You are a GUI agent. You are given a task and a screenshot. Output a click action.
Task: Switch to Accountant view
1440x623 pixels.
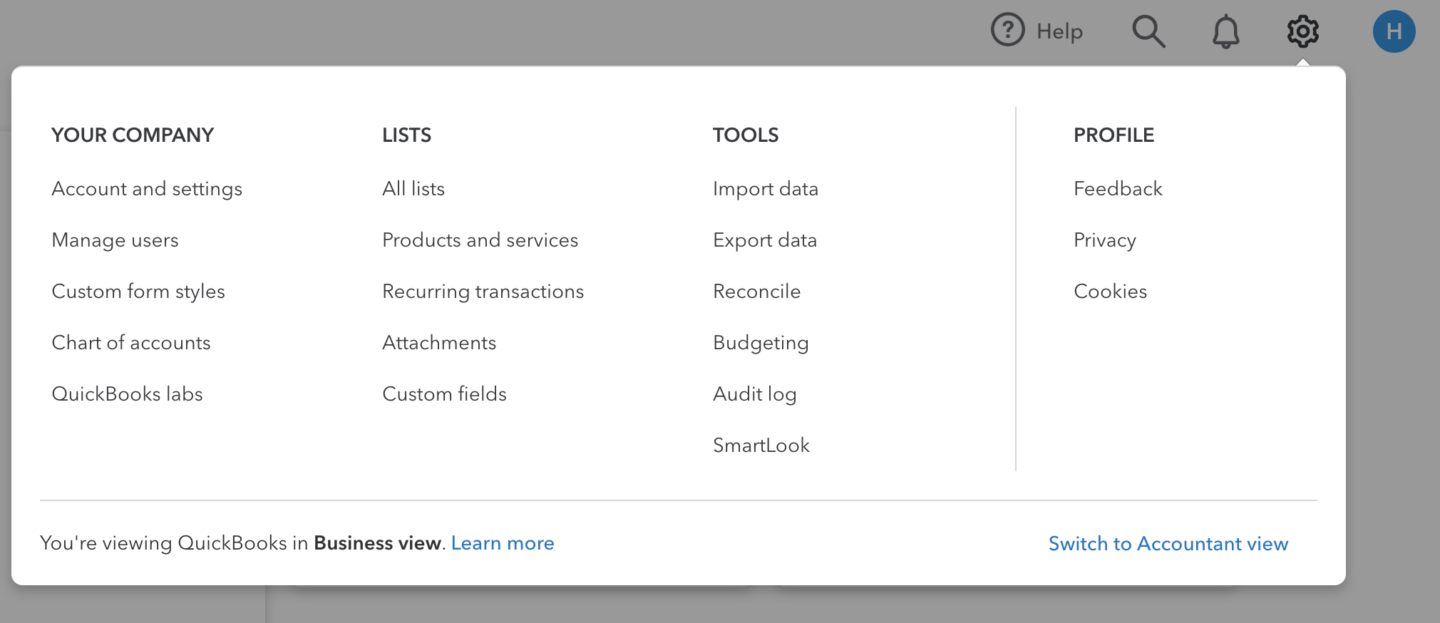tap(1168, 543)
